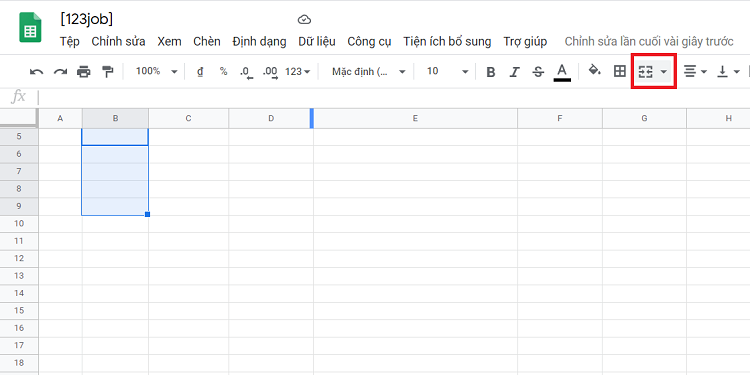Select row 18 header
Viewport: 750px width, 375px height.
19,363
